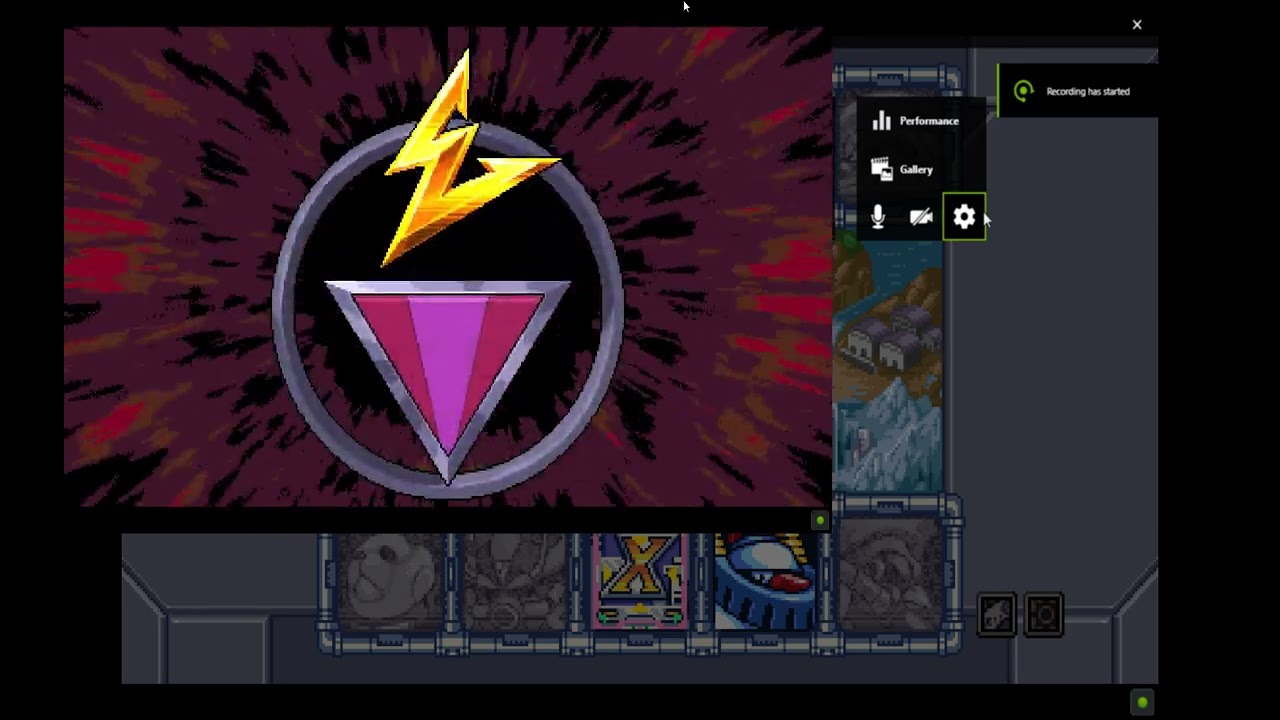The width and height of the screenshot is (1280, 720).
Task: Click the 'Recording has started' notification text
Action: 1088,91
